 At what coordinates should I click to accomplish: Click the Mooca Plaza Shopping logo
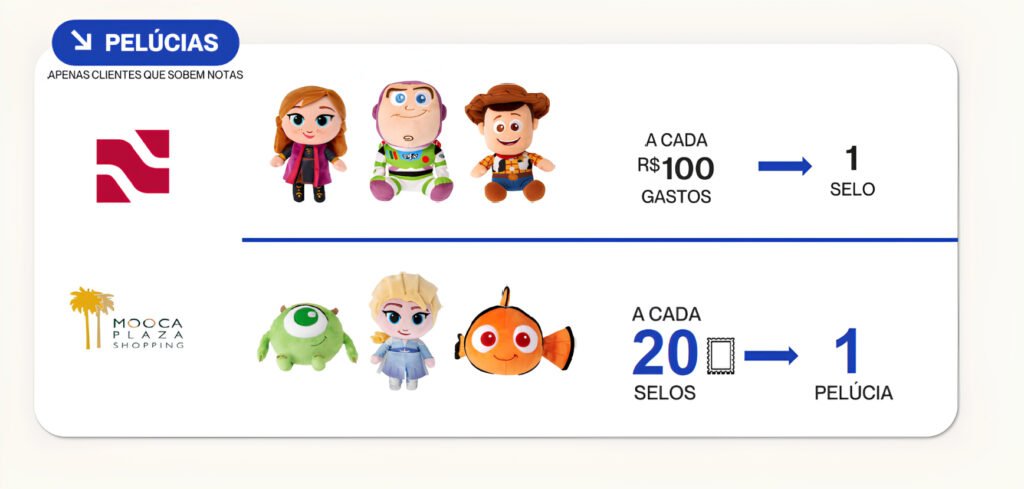[127, 318]
